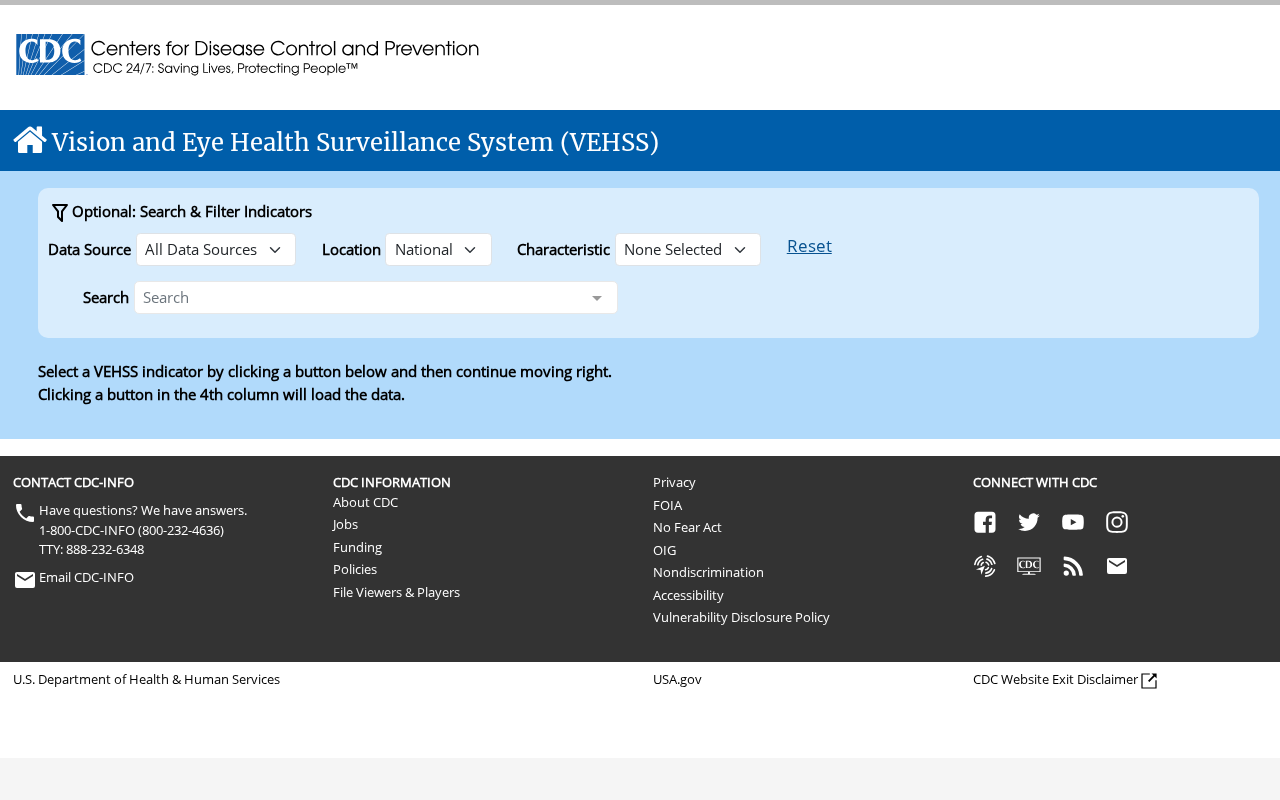Expand the Characteristic dropdown

tap(687, 250)
